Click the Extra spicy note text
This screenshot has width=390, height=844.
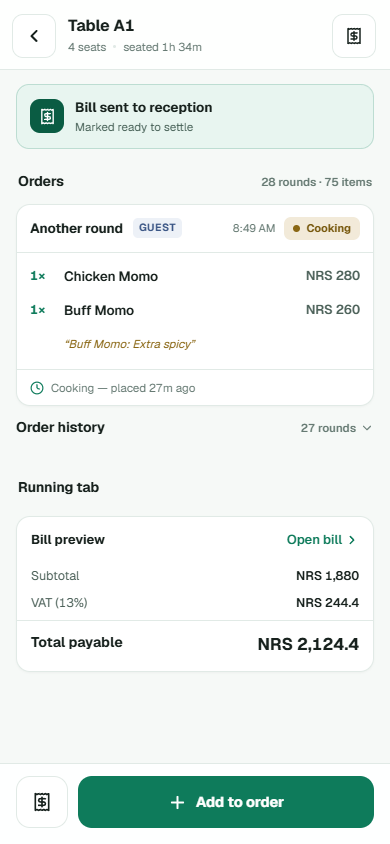tap(130, 344)
